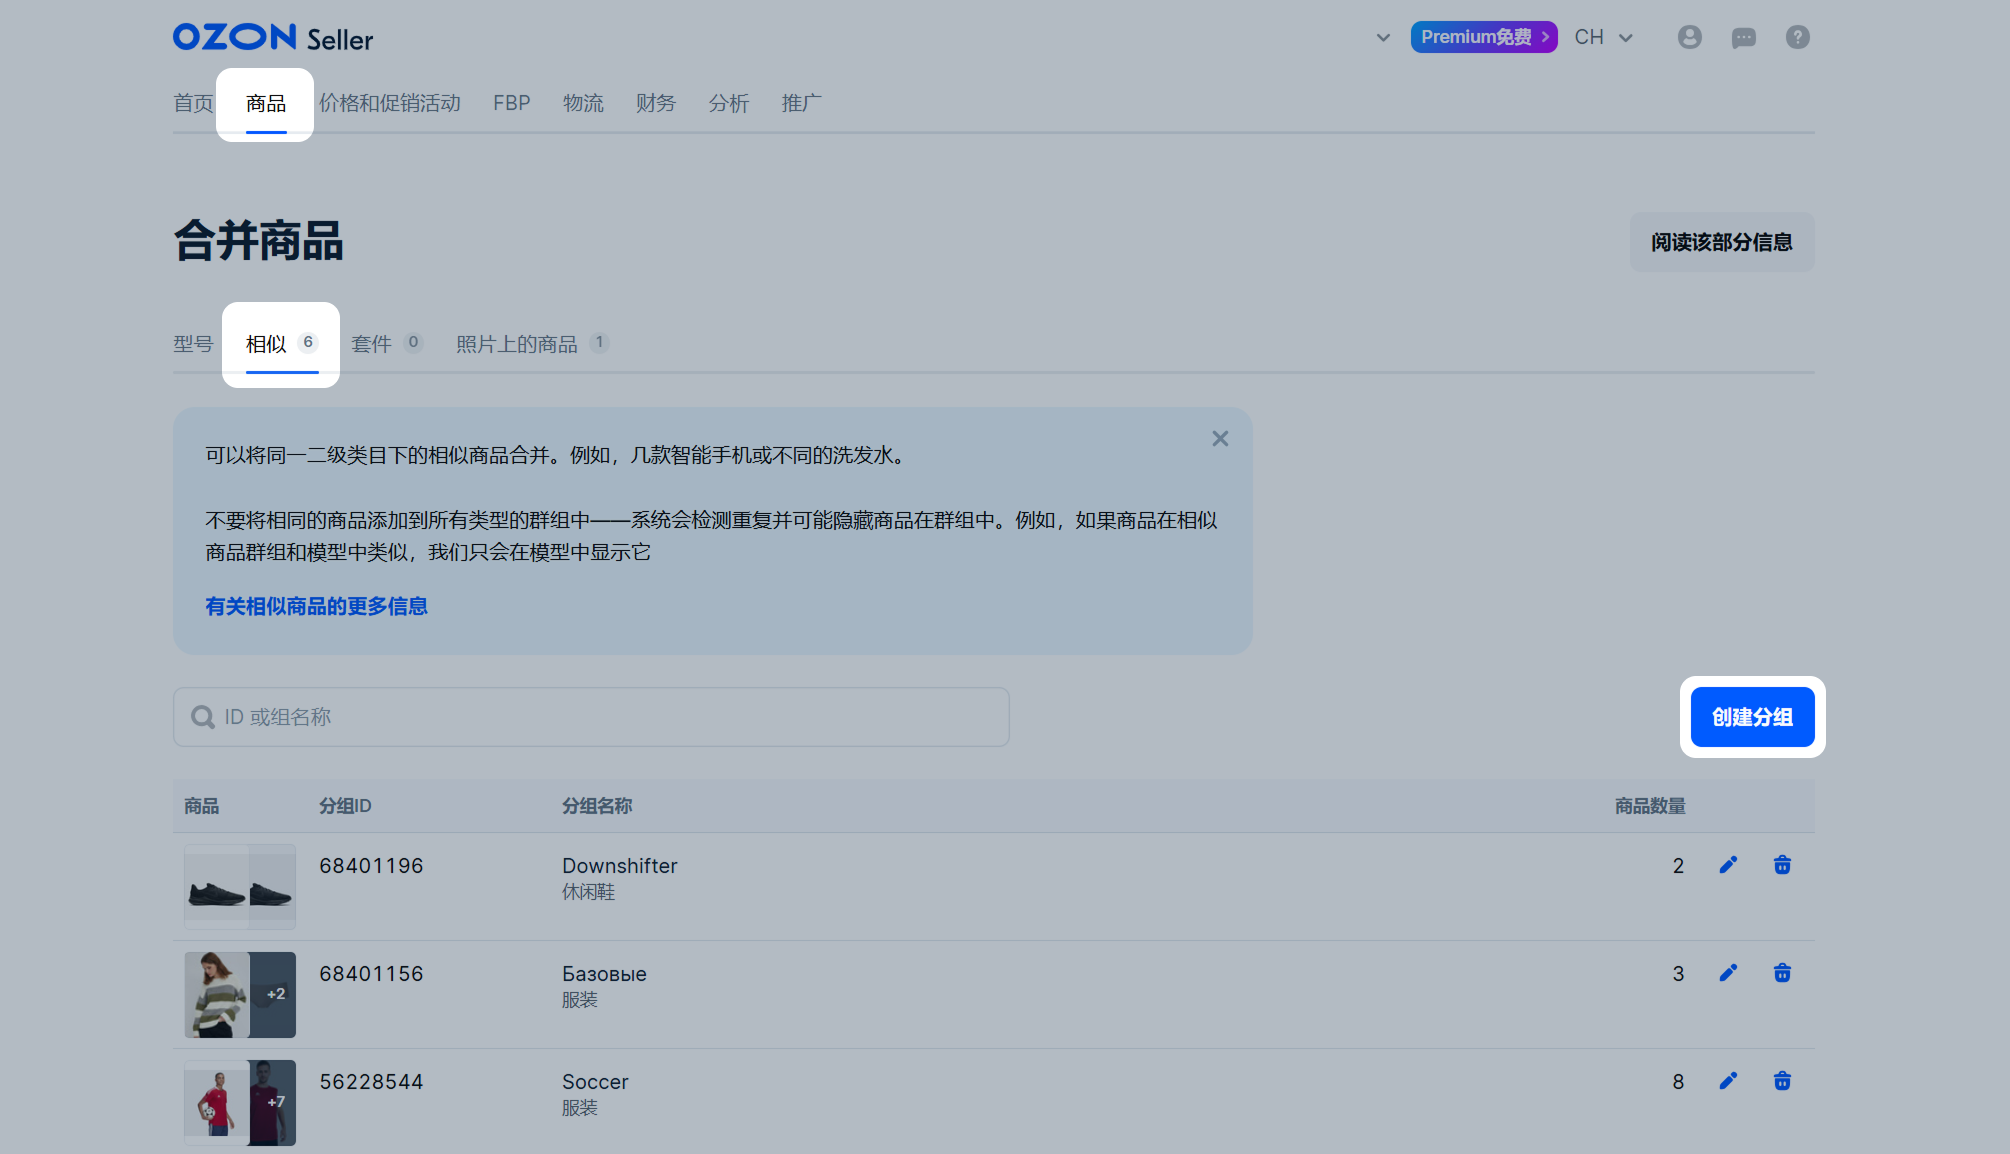Image resolution: width=2010 pixels, height=1154 pixels.
Task: Open the chat messages icon
Action: click(1743, 38)
